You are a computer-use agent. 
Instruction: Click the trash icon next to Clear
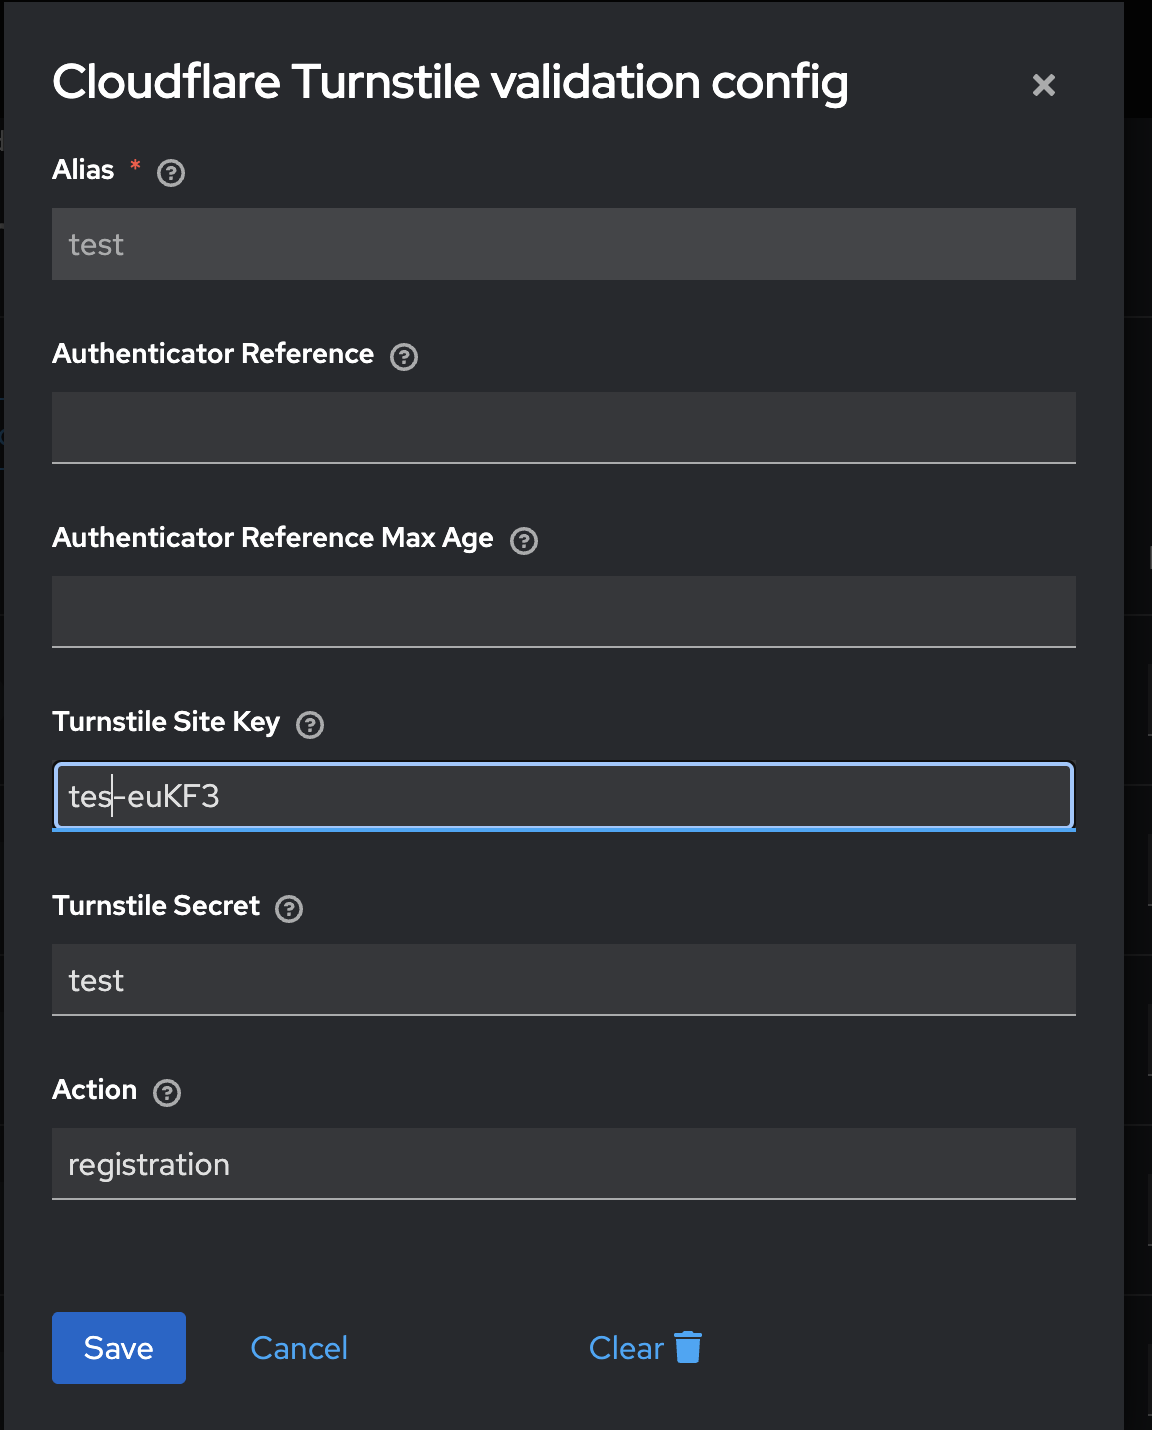(x=688, y=1347)
